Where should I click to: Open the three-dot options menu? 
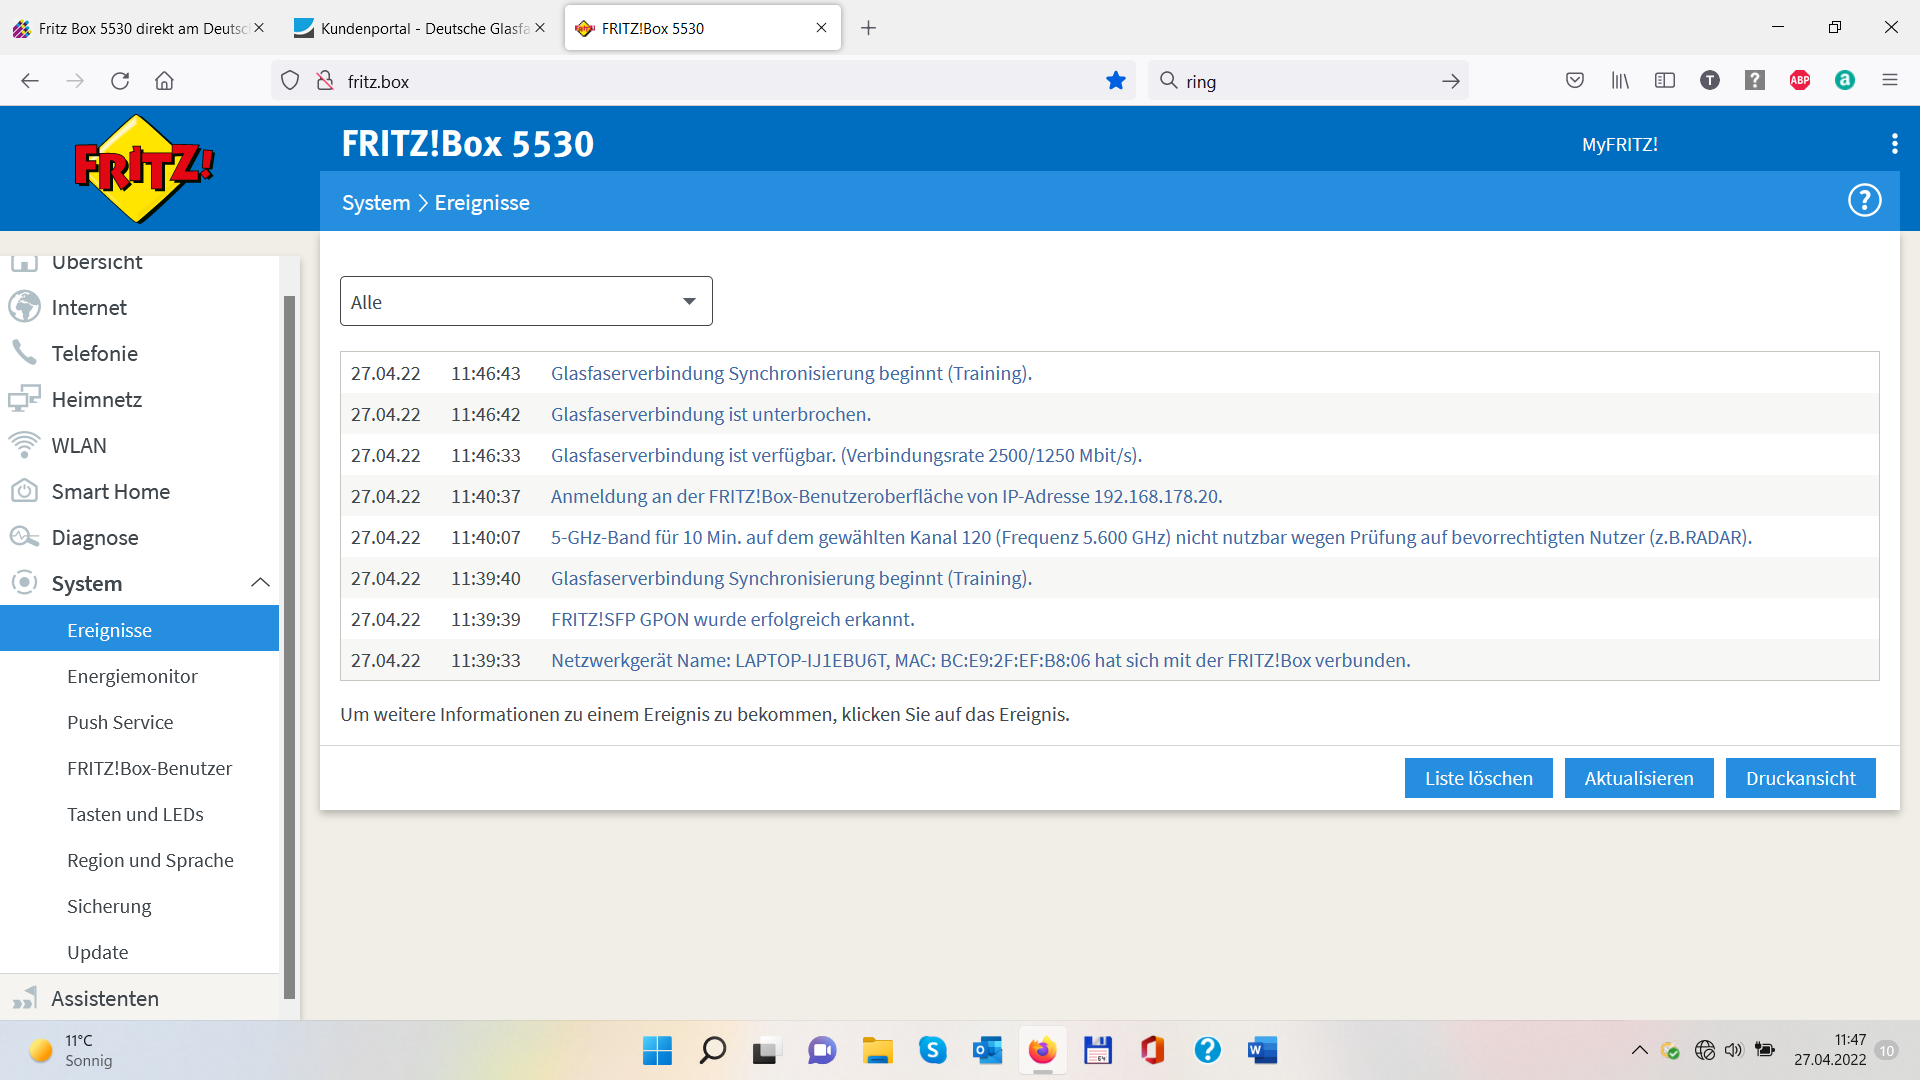click(x=1894, y=144)
